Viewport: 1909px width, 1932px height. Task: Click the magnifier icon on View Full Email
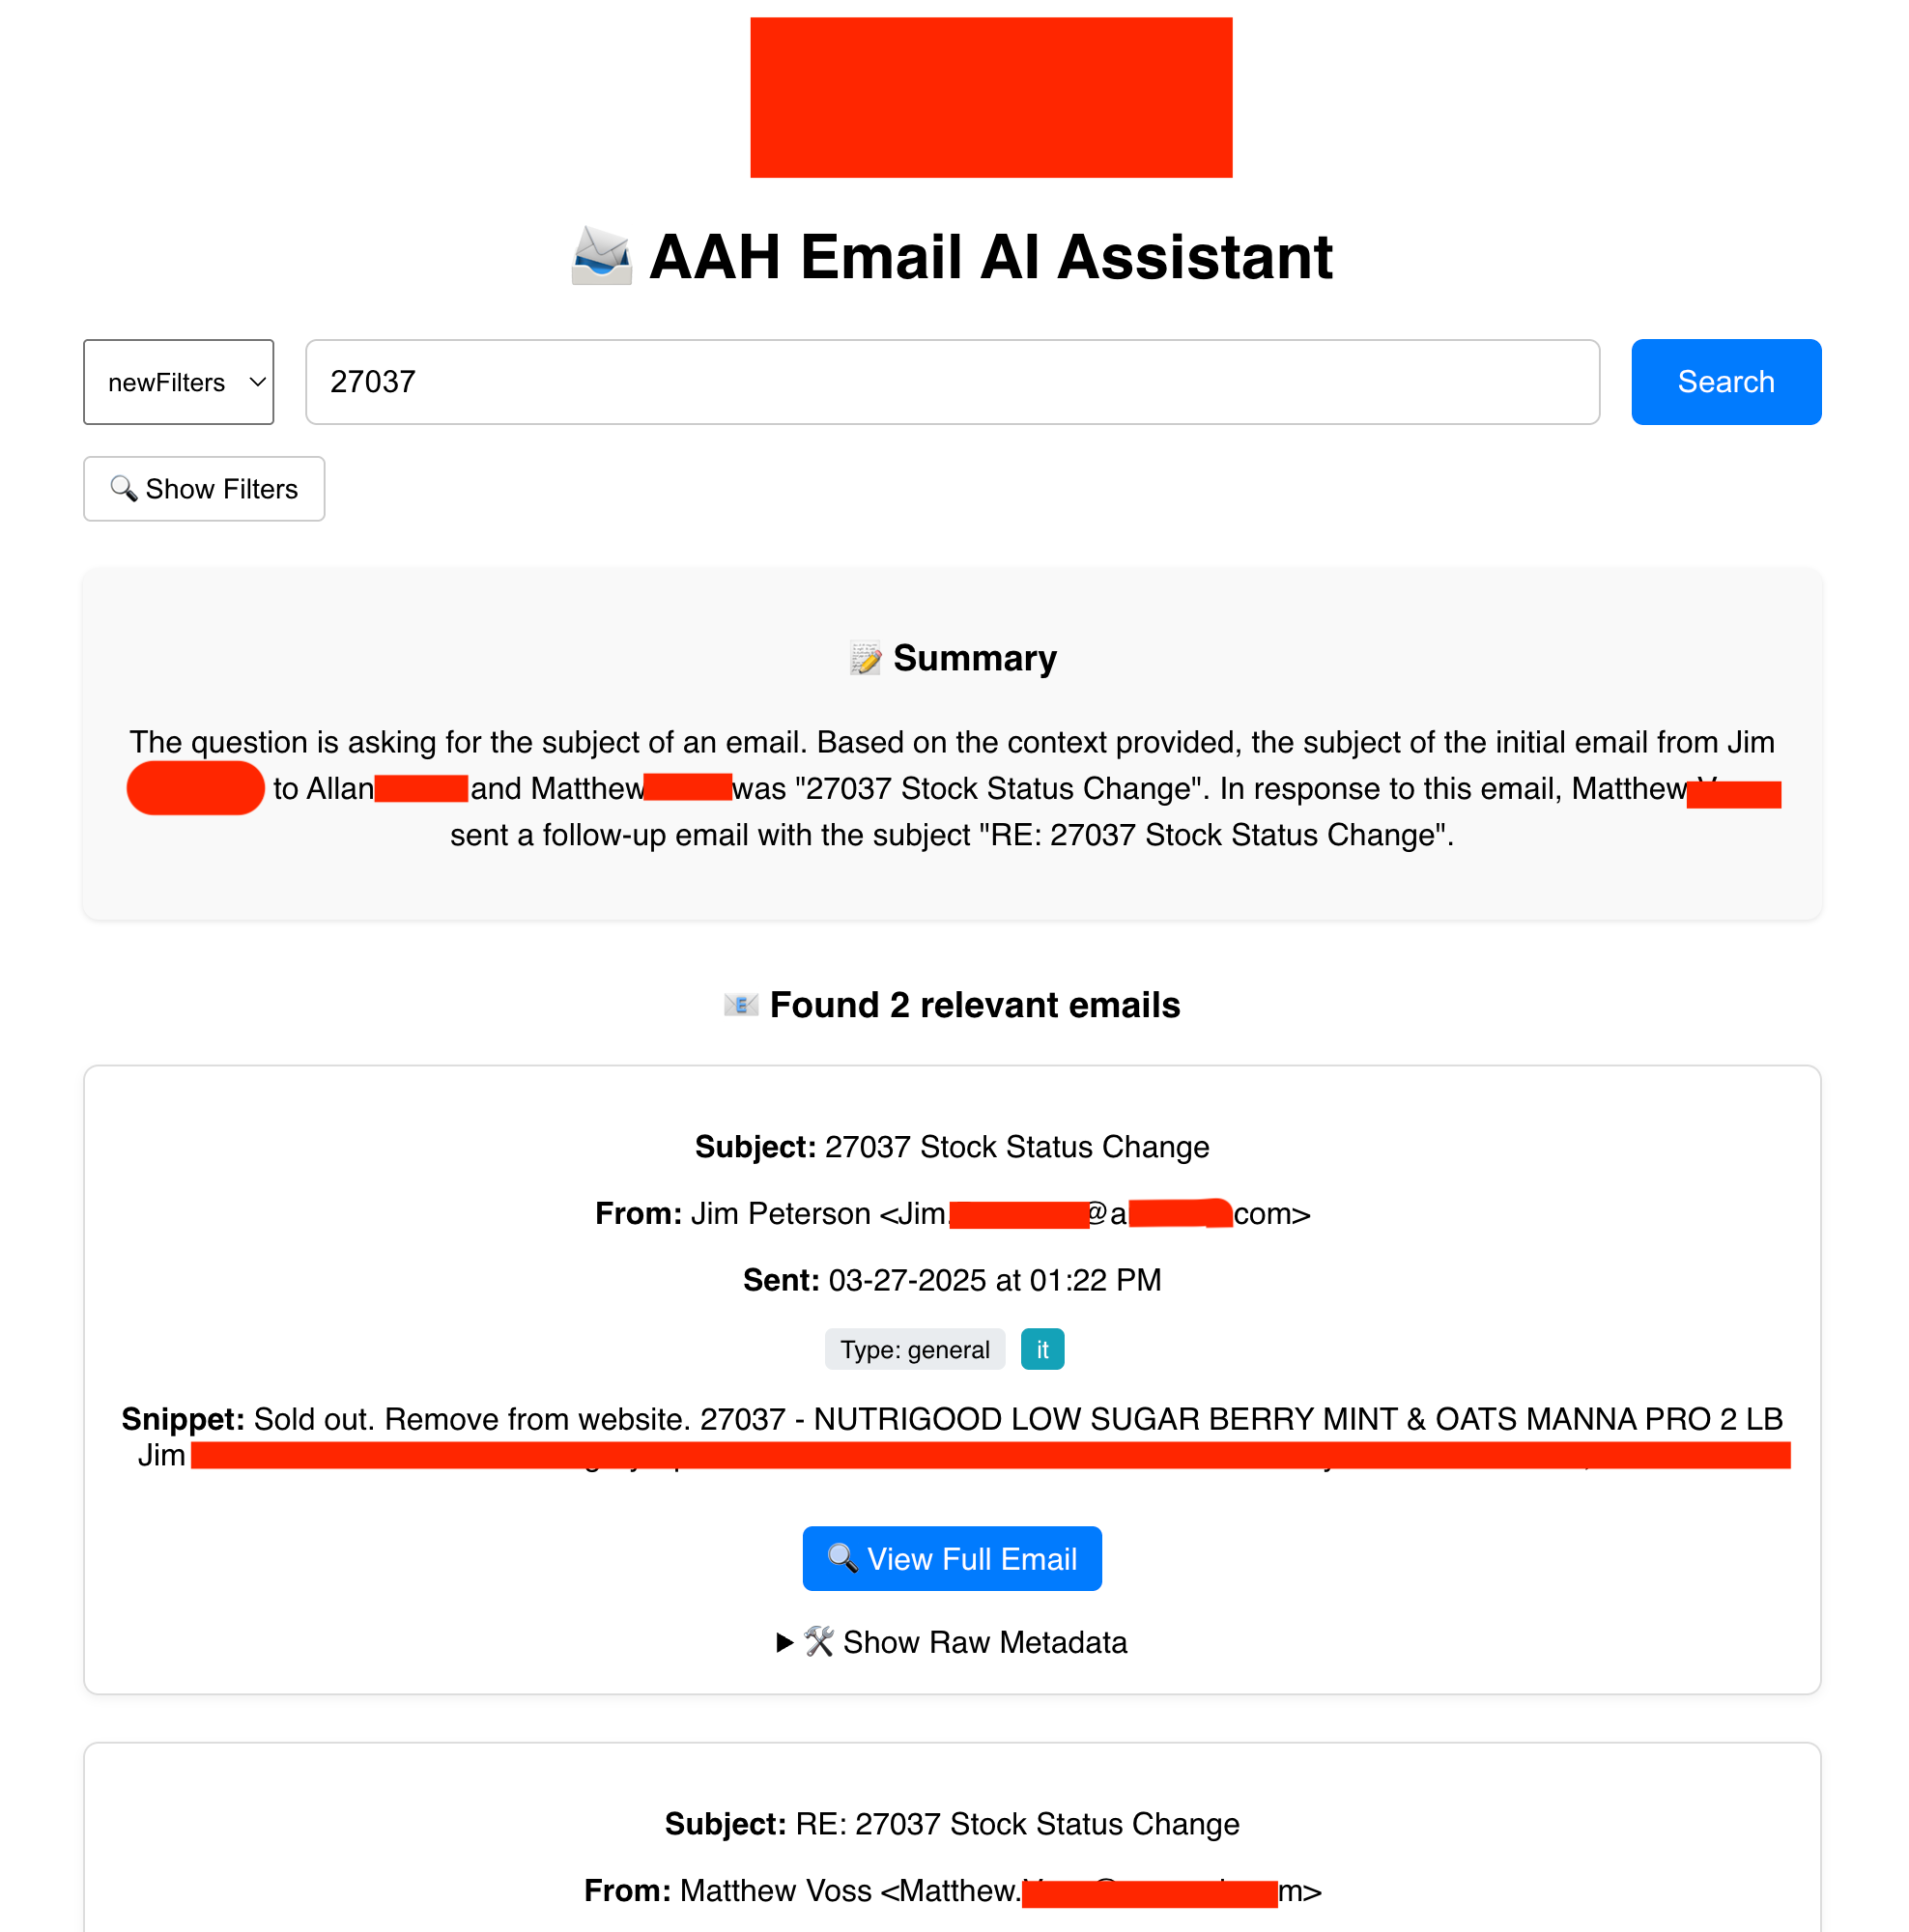[842, 1558]
